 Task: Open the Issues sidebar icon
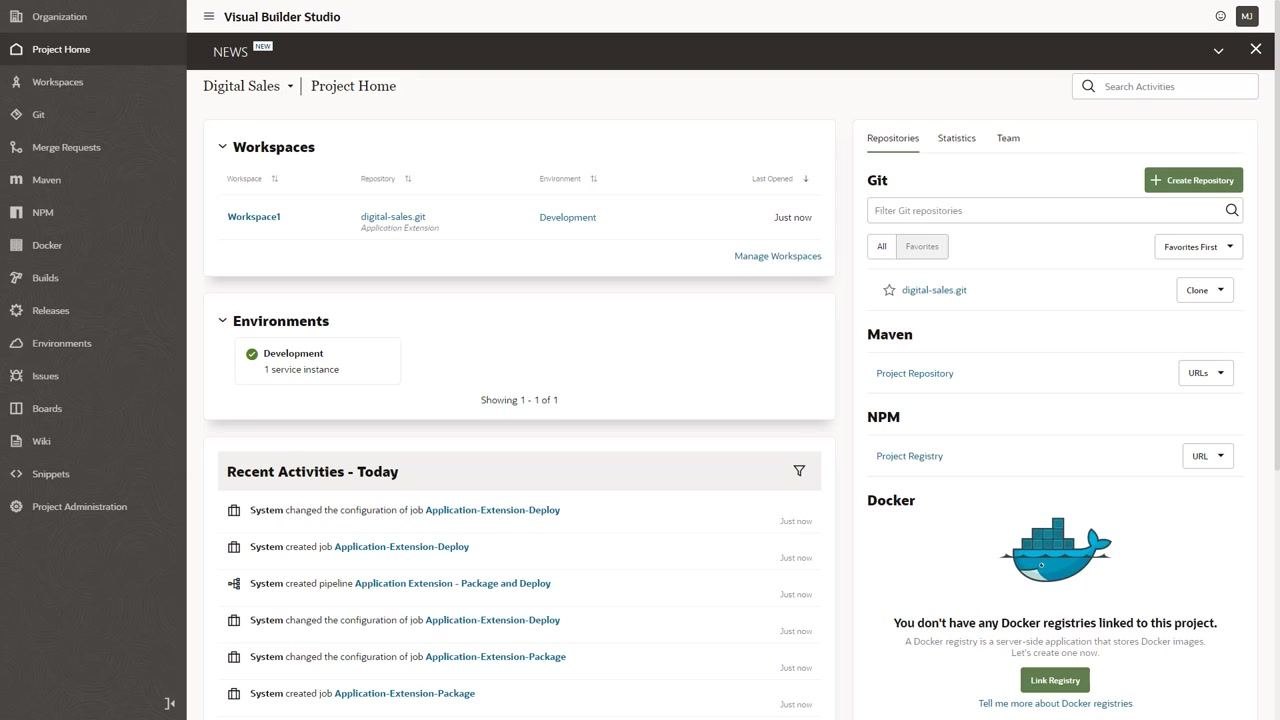16,376
